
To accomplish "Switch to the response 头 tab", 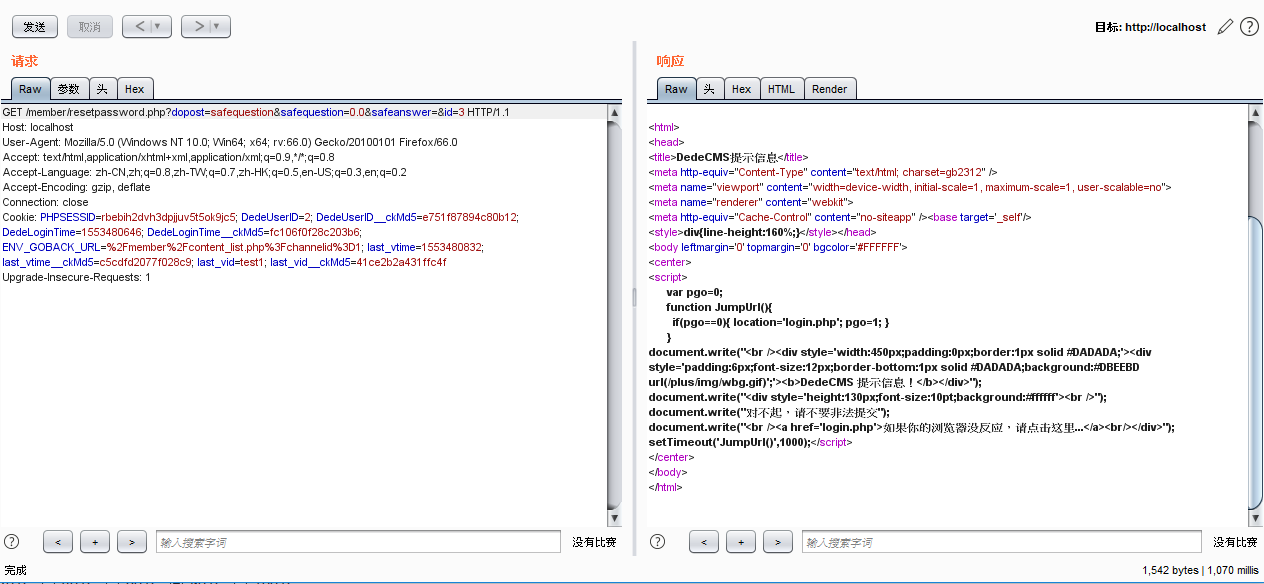I will [x=709, y=89].
